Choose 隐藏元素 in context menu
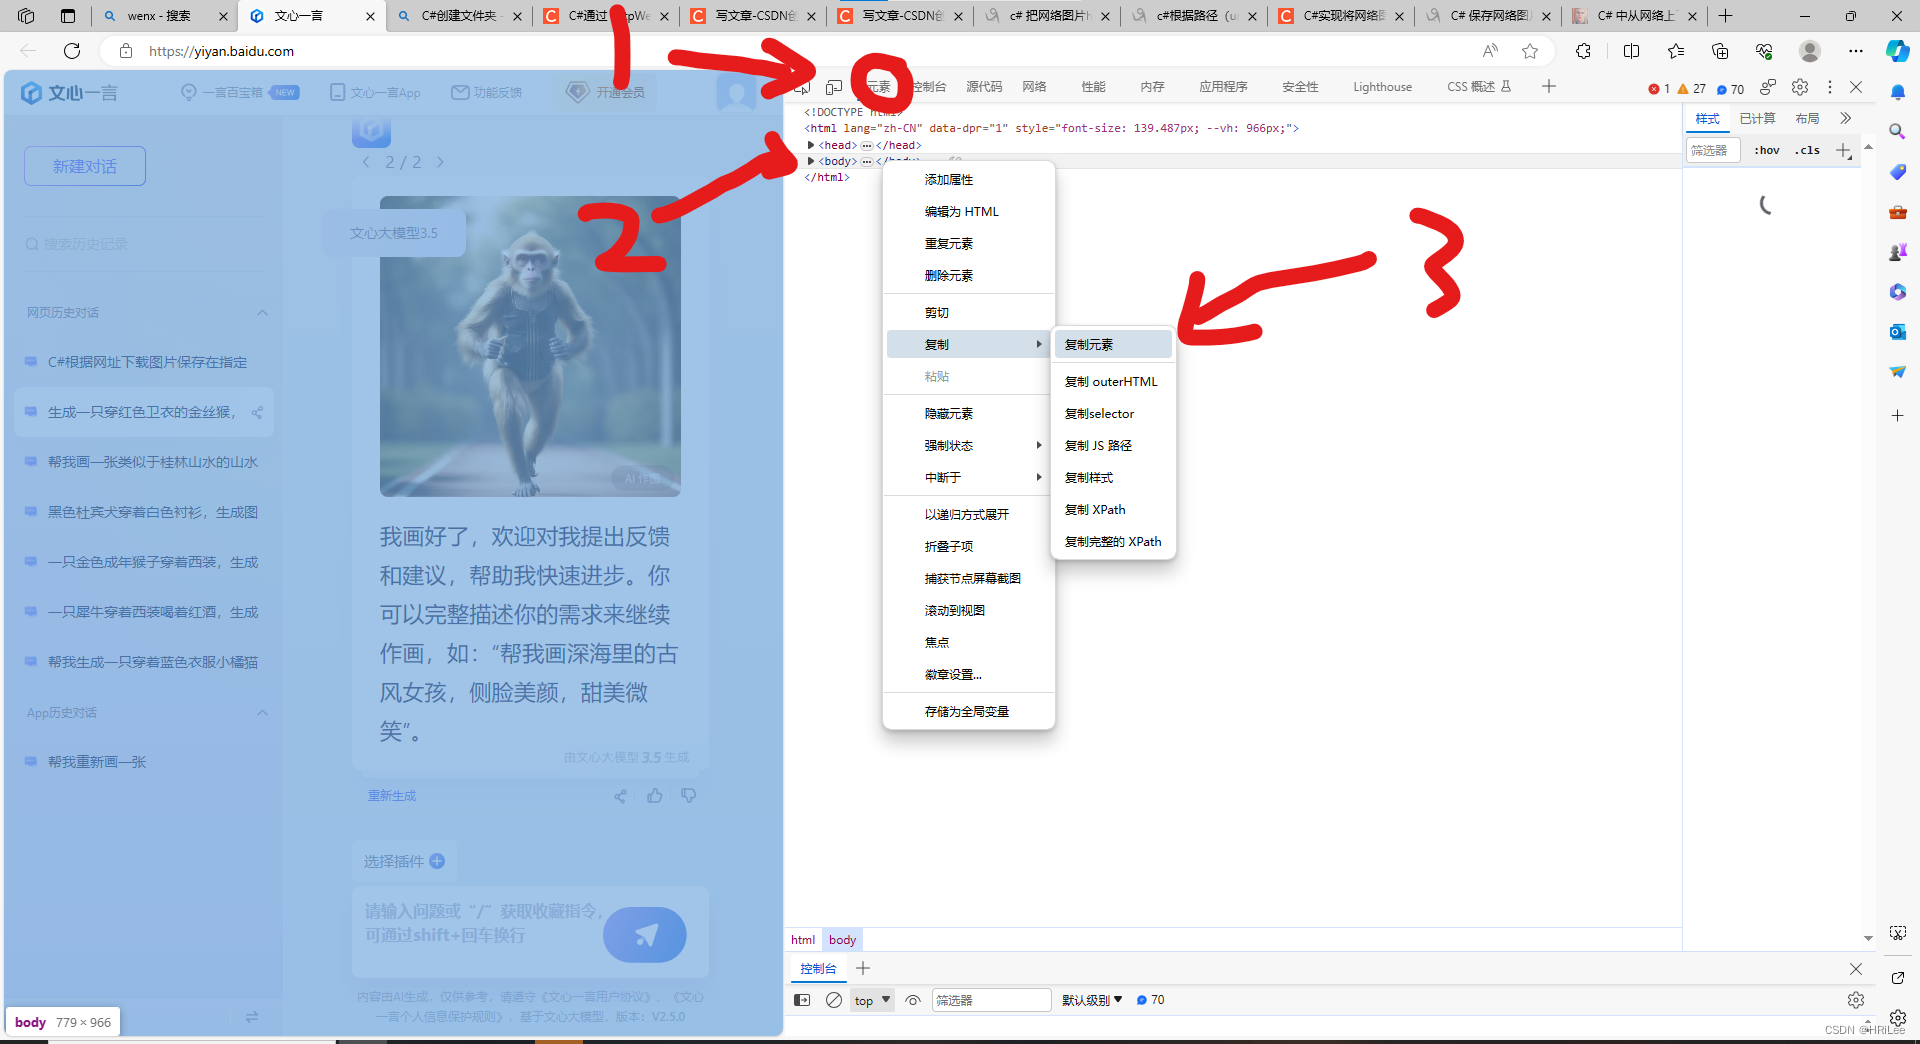1920x1044 pixels. click(x=968, y=414)
